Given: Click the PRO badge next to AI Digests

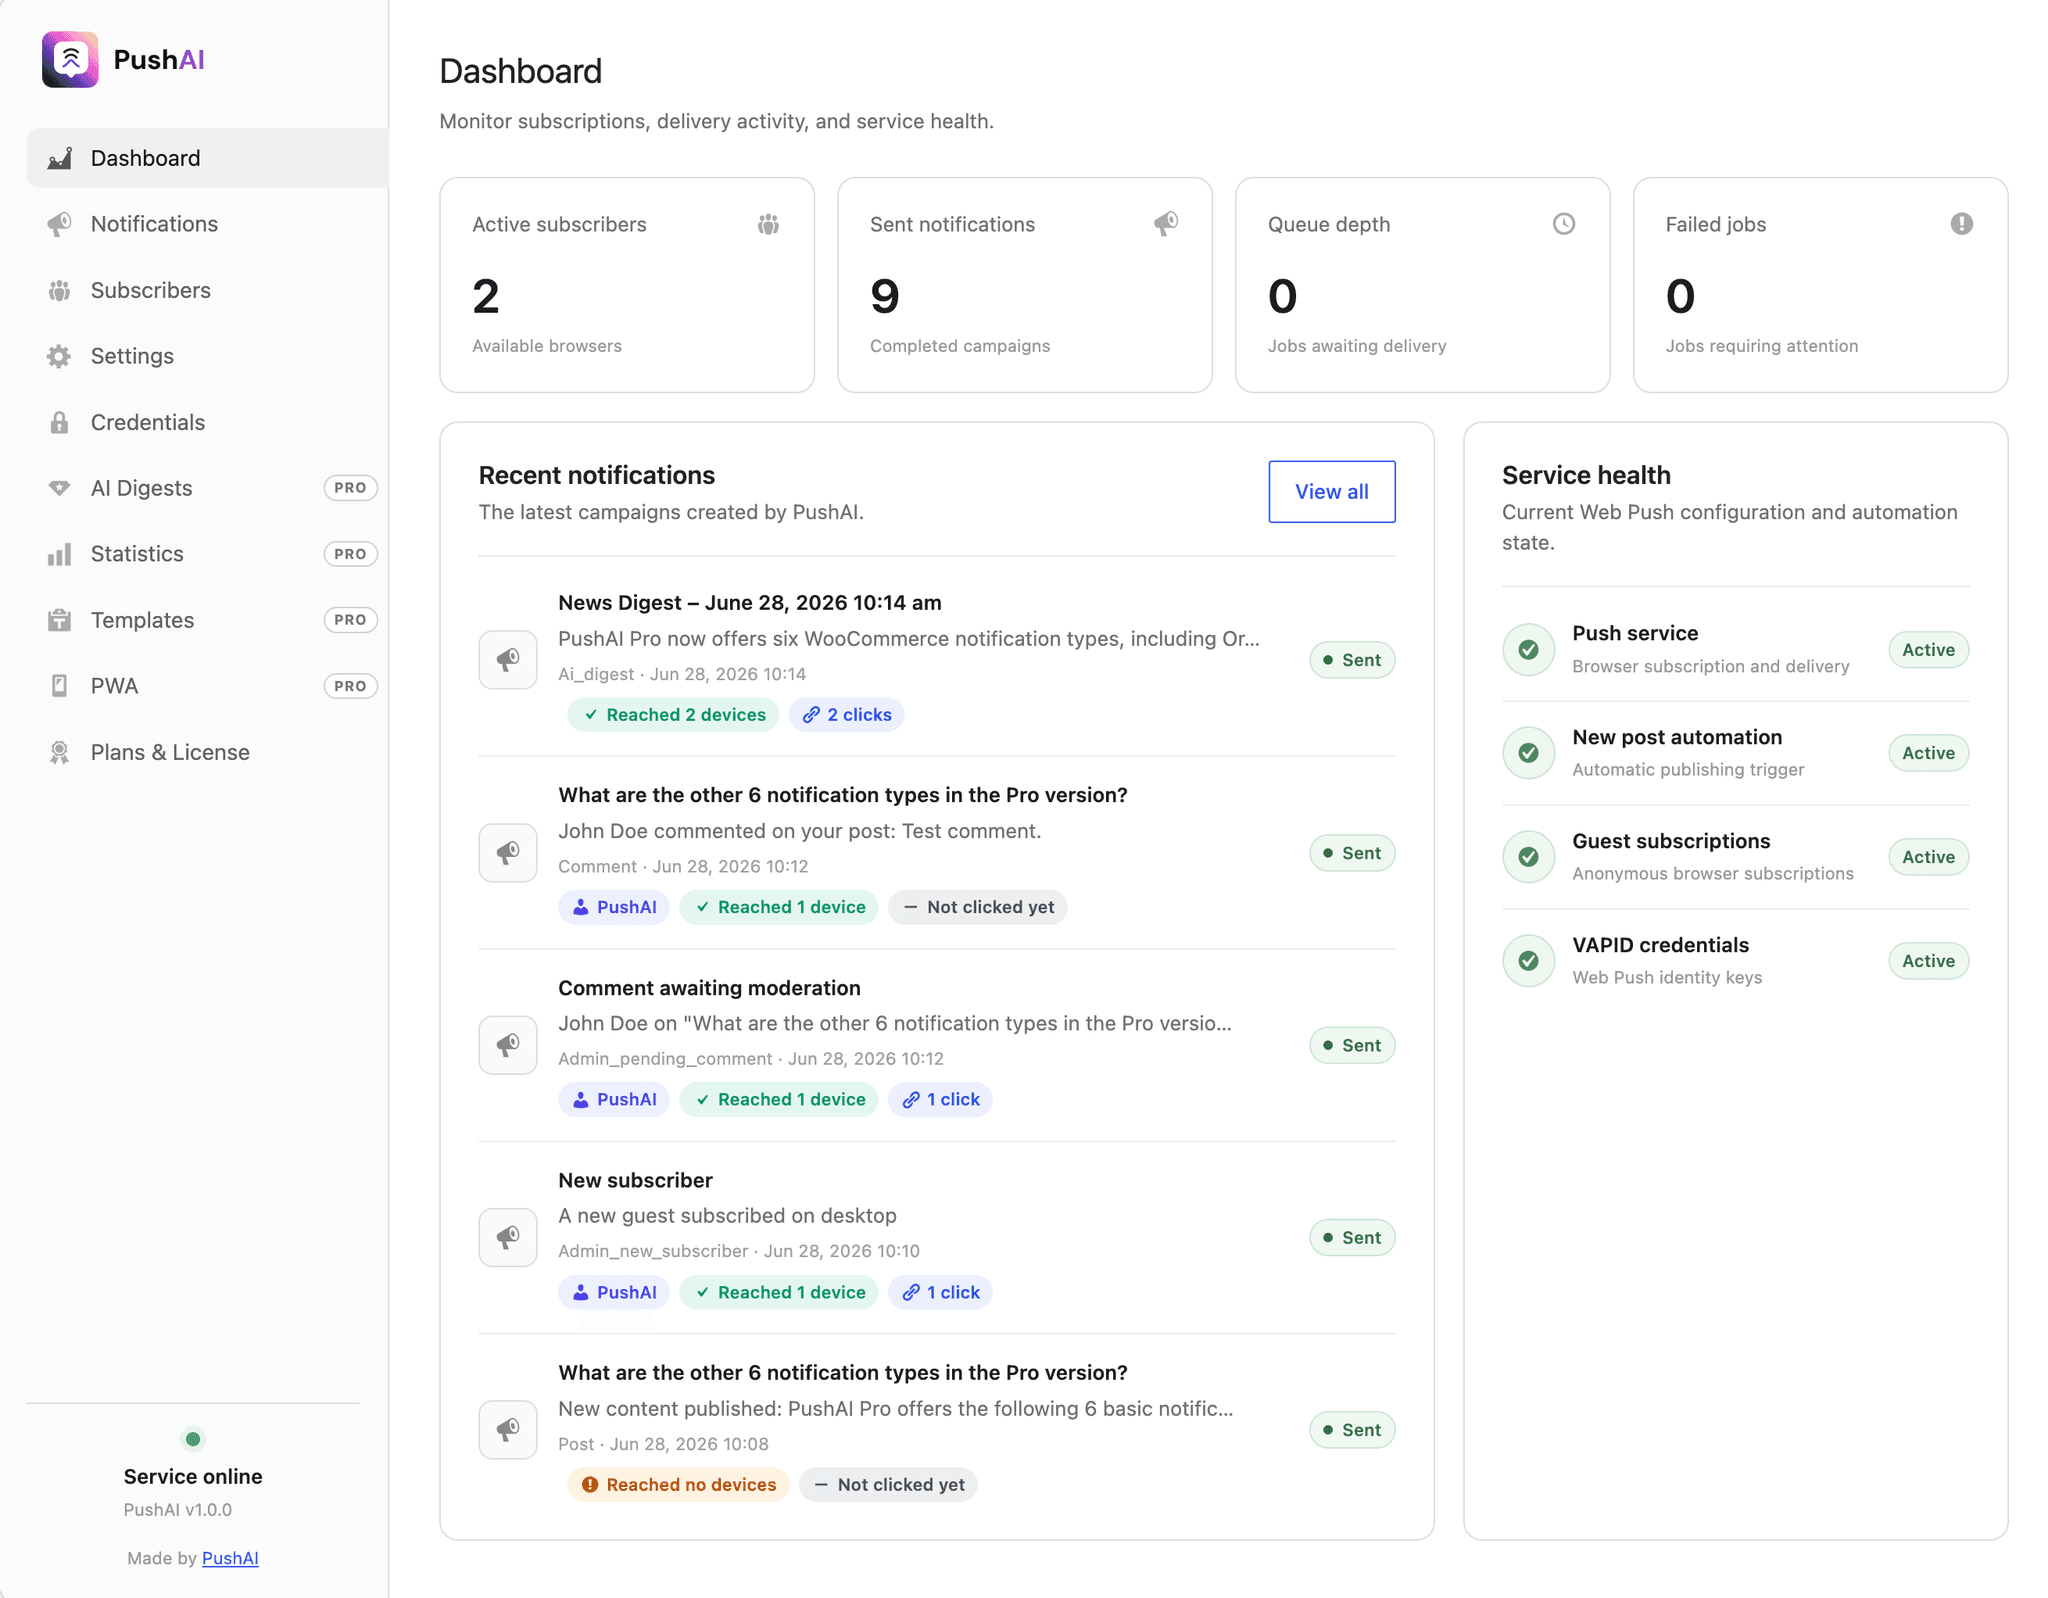Looking at the screenshot, I should (350, 488).
